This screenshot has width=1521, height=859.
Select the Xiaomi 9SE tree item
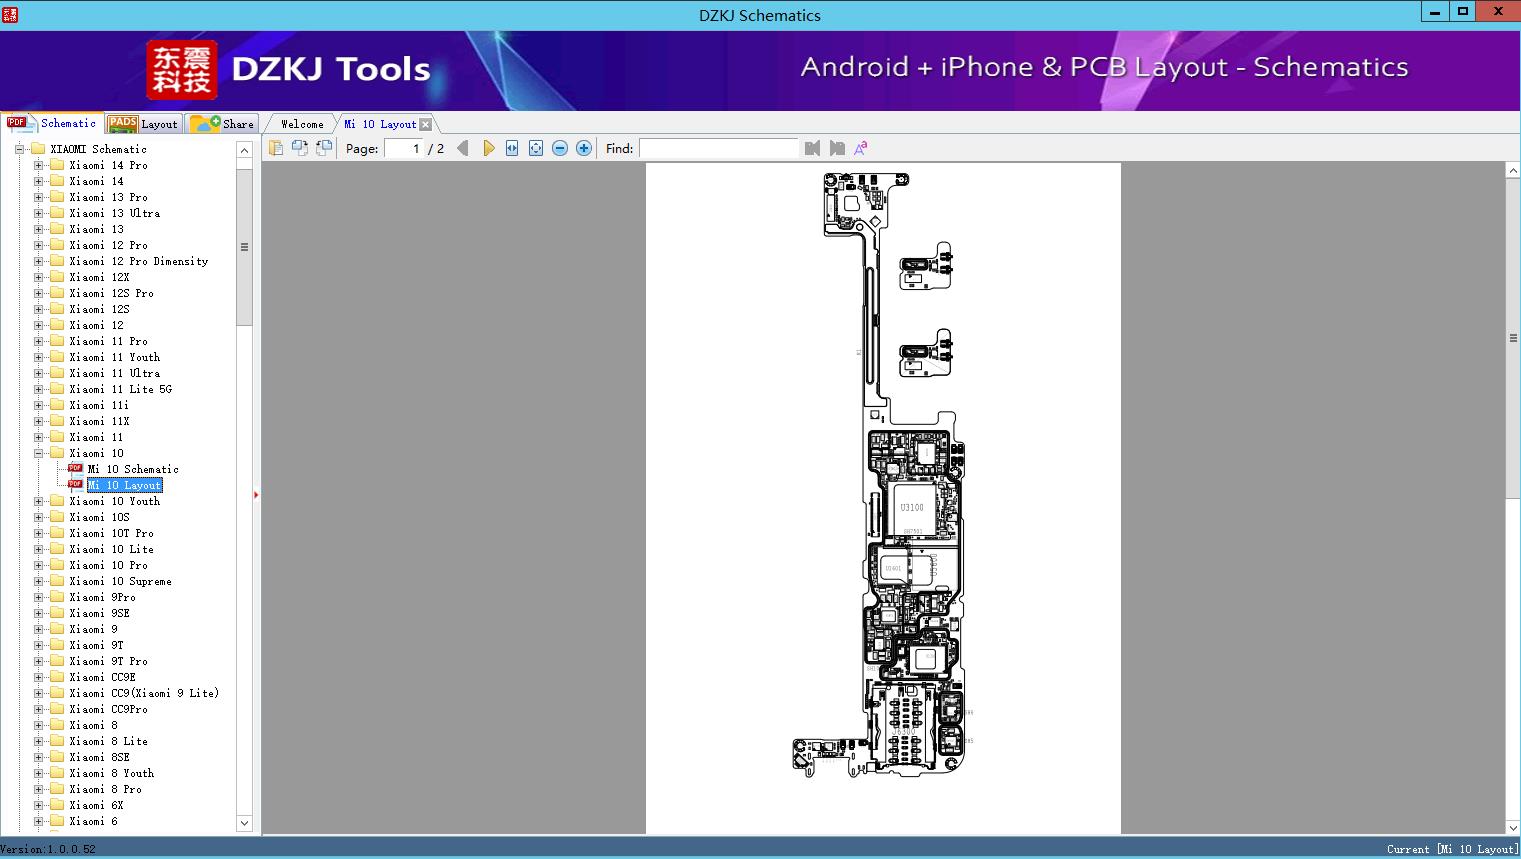tap(100, 613)
